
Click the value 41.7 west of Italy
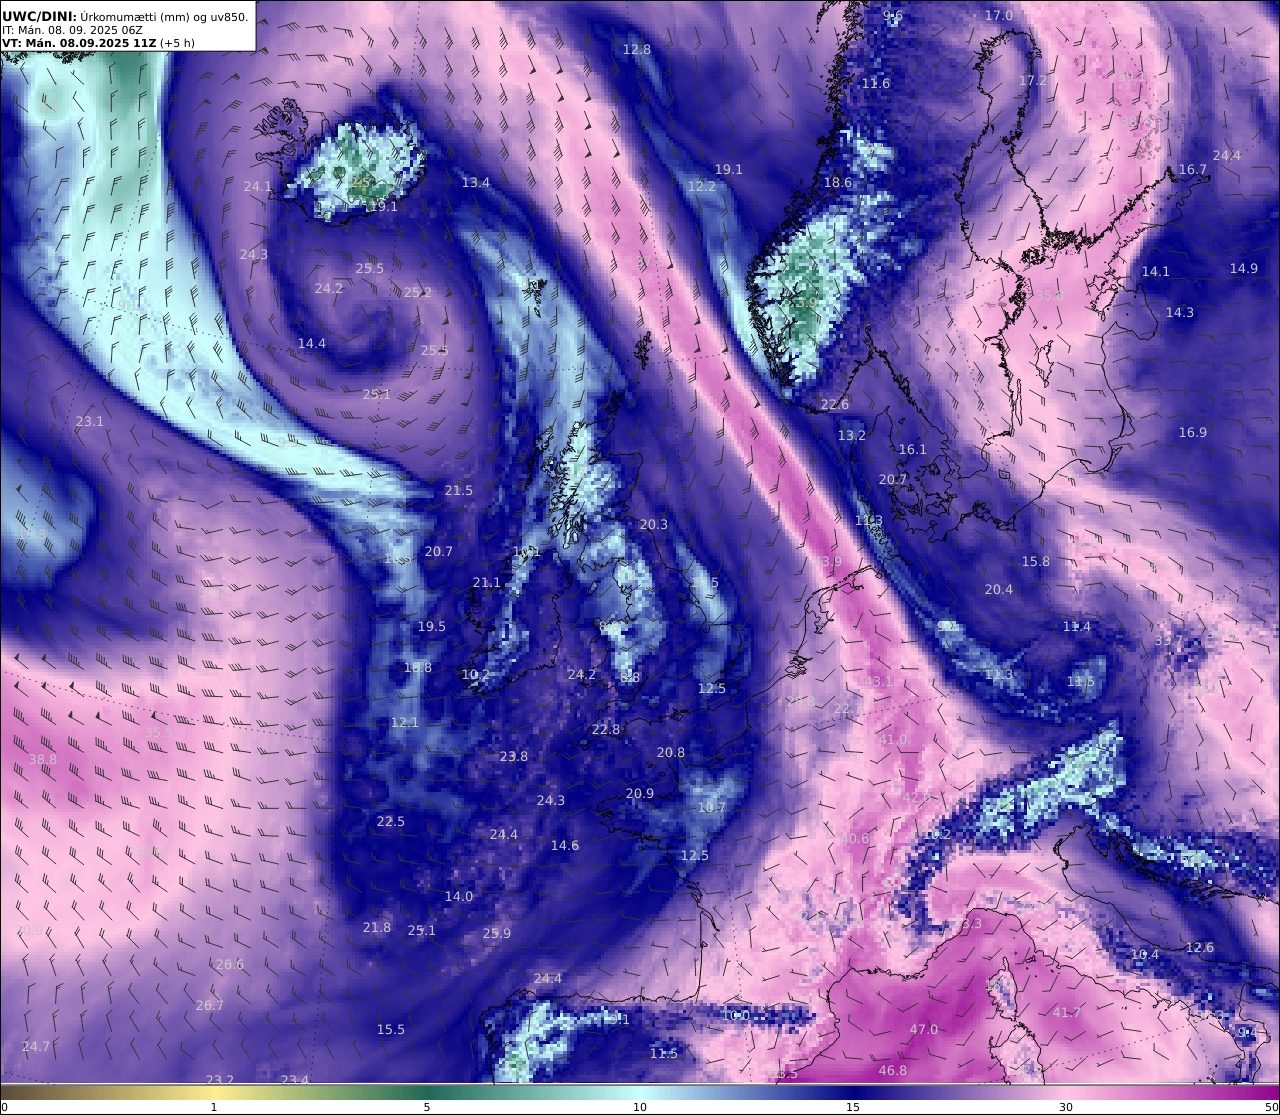pos(1067,1012)
